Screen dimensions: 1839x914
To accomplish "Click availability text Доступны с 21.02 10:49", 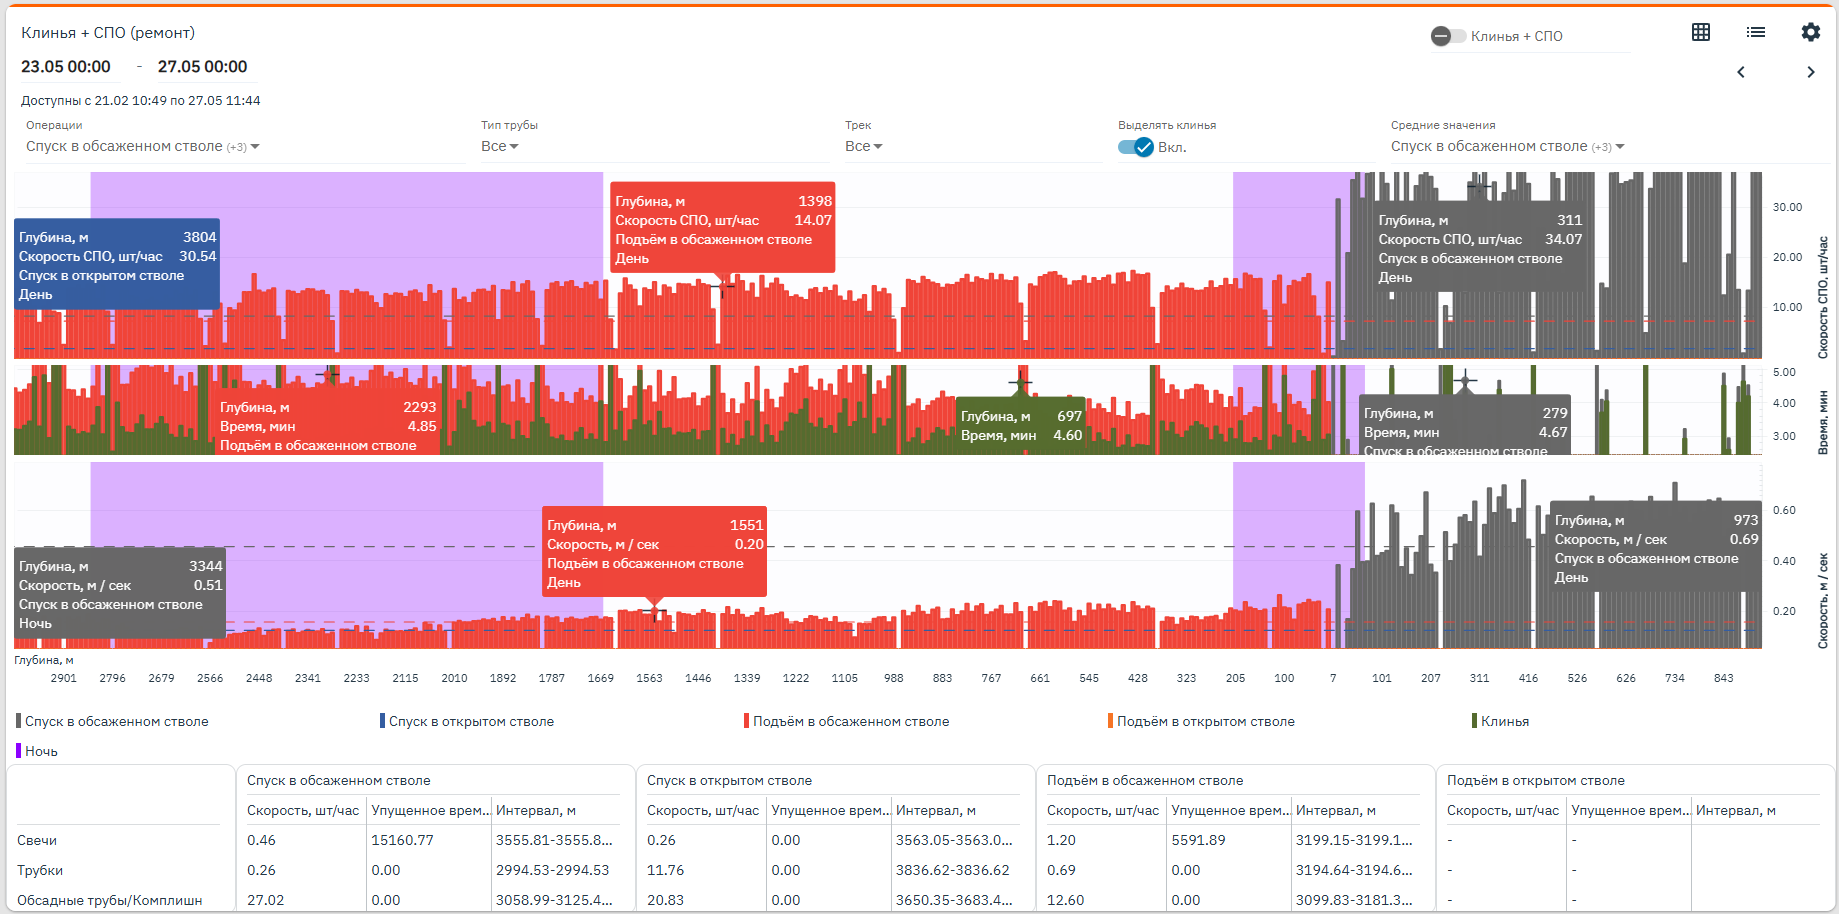I will pyautogui.click(x=141, y=100).
